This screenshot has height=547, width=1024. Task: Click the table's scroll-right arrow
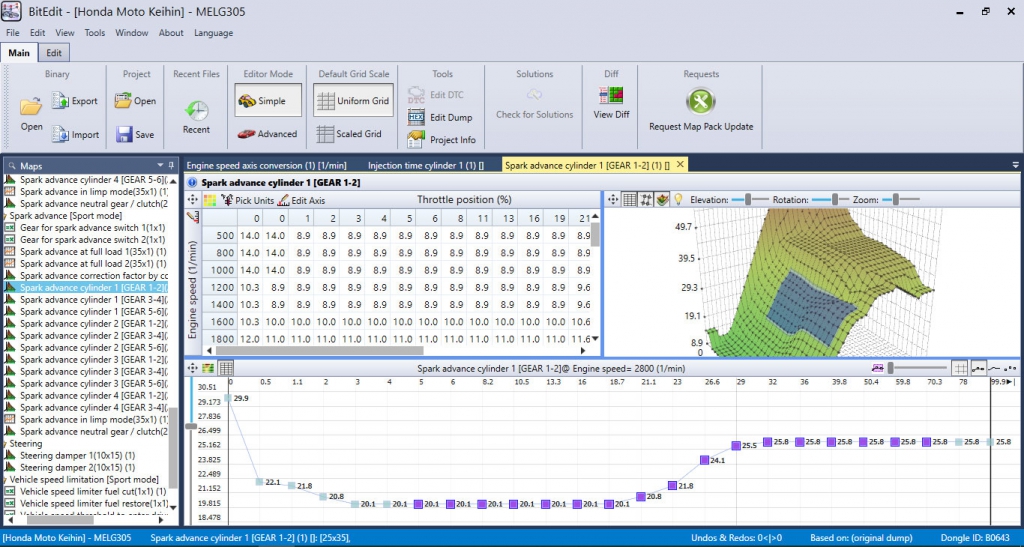point(583,351)
